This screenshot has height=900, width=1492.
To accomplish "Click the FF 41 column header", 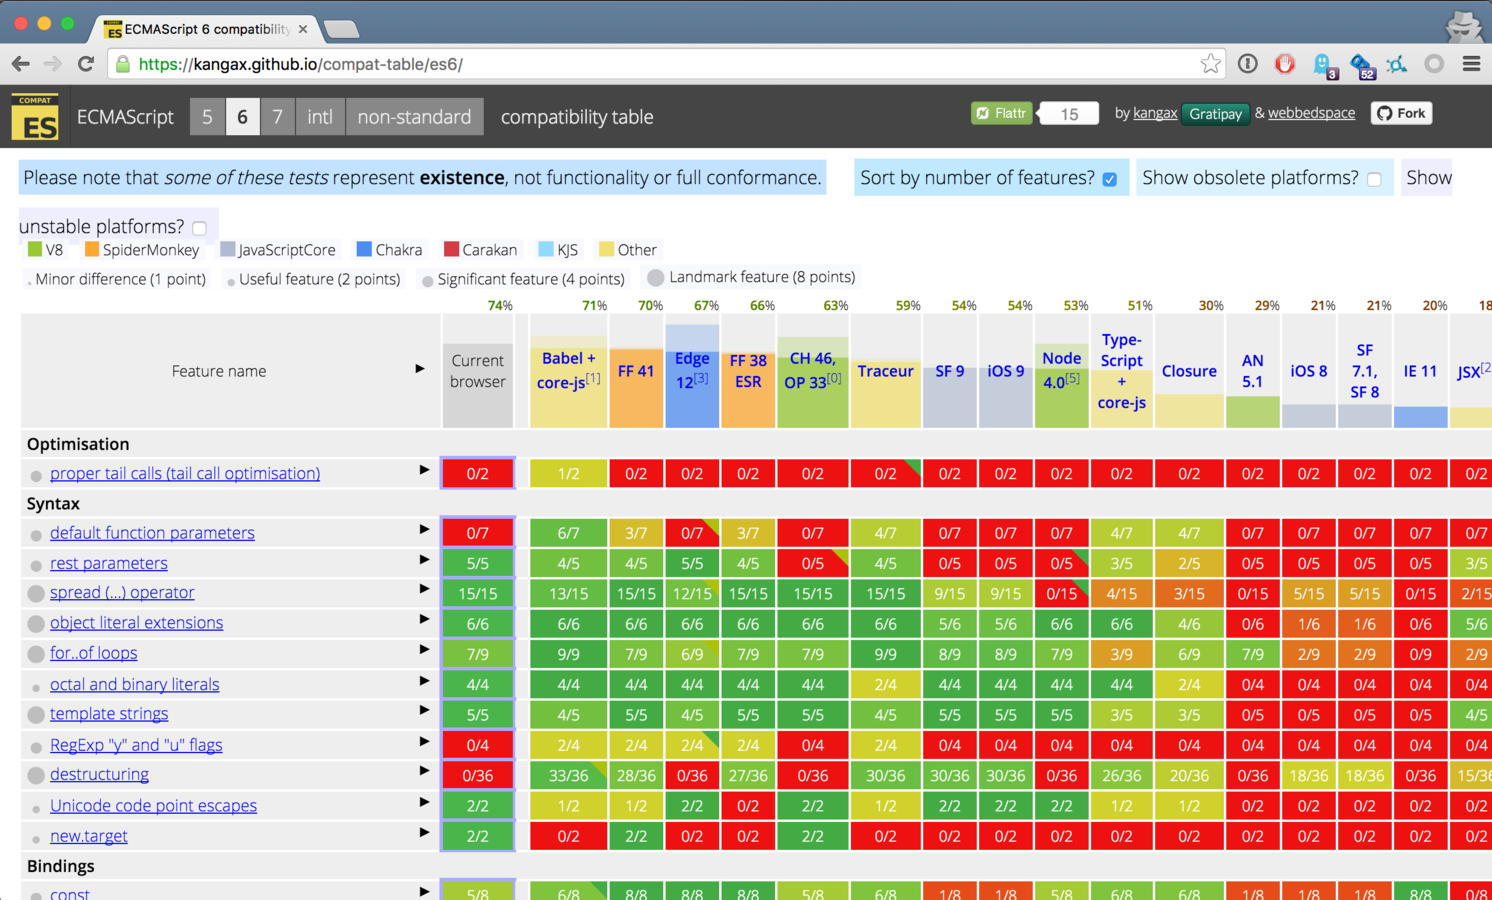I will pos(636,371).
